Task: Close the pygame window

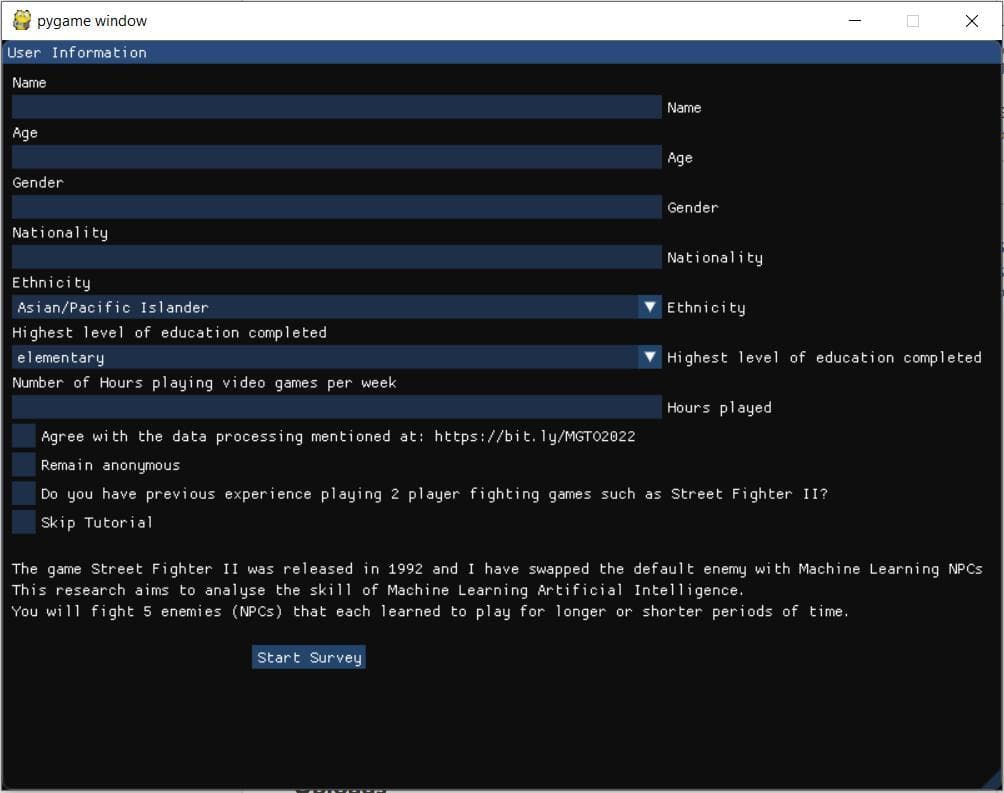Action: [971, 20]
